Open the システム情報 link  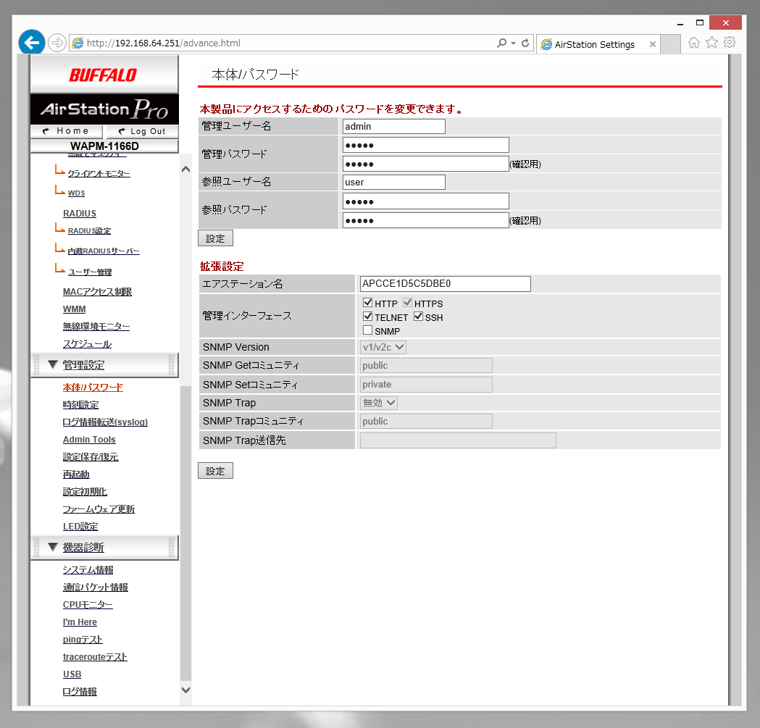(88, 570)
